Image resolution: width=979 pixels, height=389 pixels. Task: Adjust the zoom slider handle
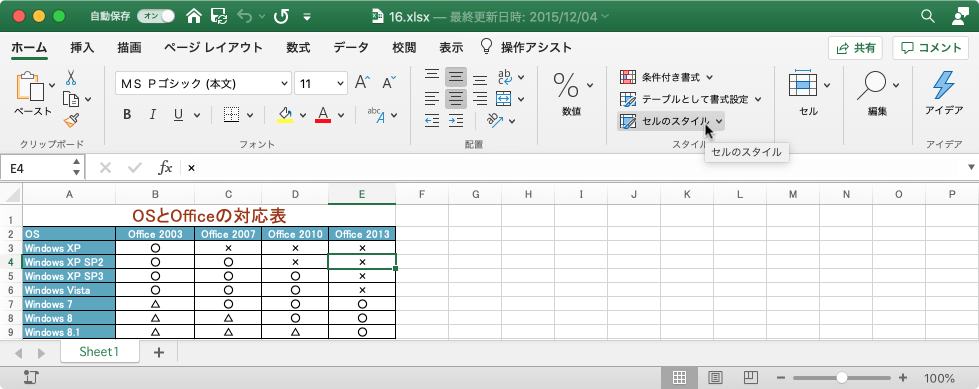click(x=842, y=378)
